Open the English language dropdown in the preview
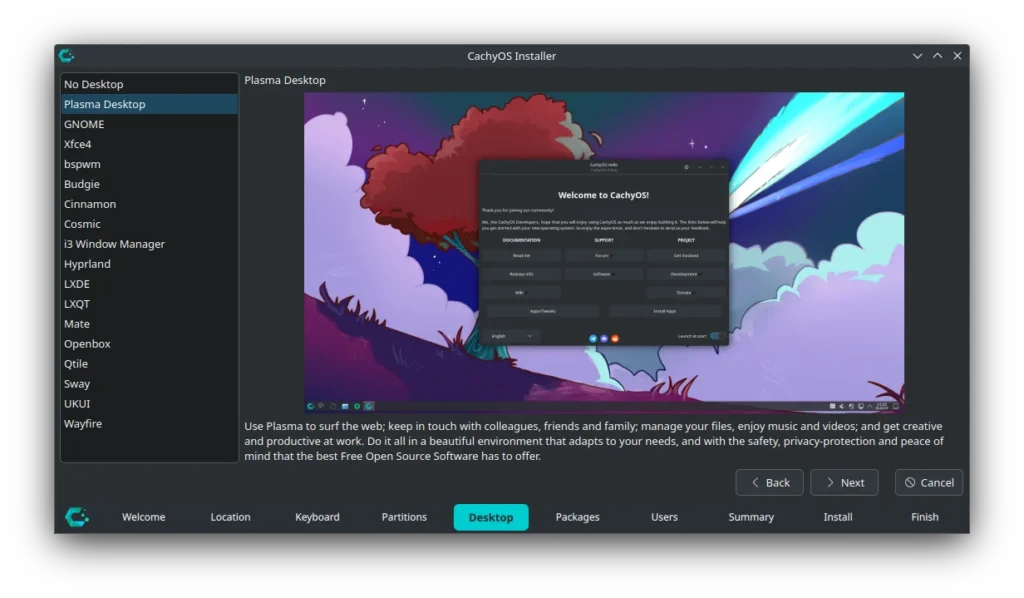 [511, 336]
